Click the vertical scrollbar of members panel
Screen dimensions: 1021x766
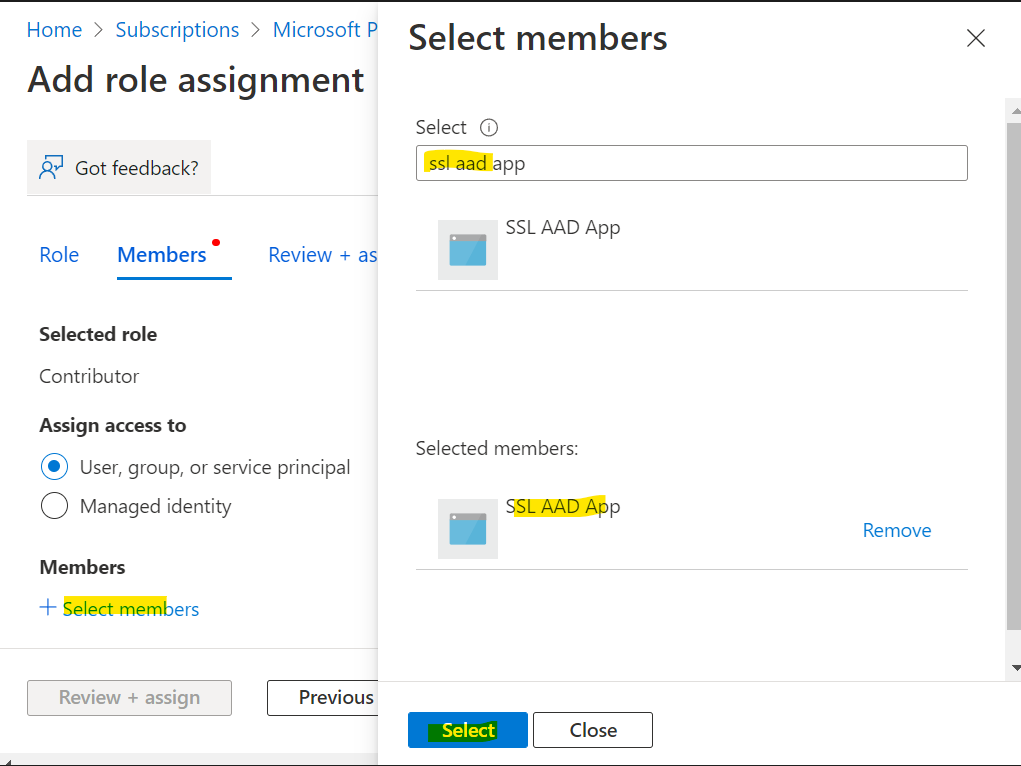1014,376
